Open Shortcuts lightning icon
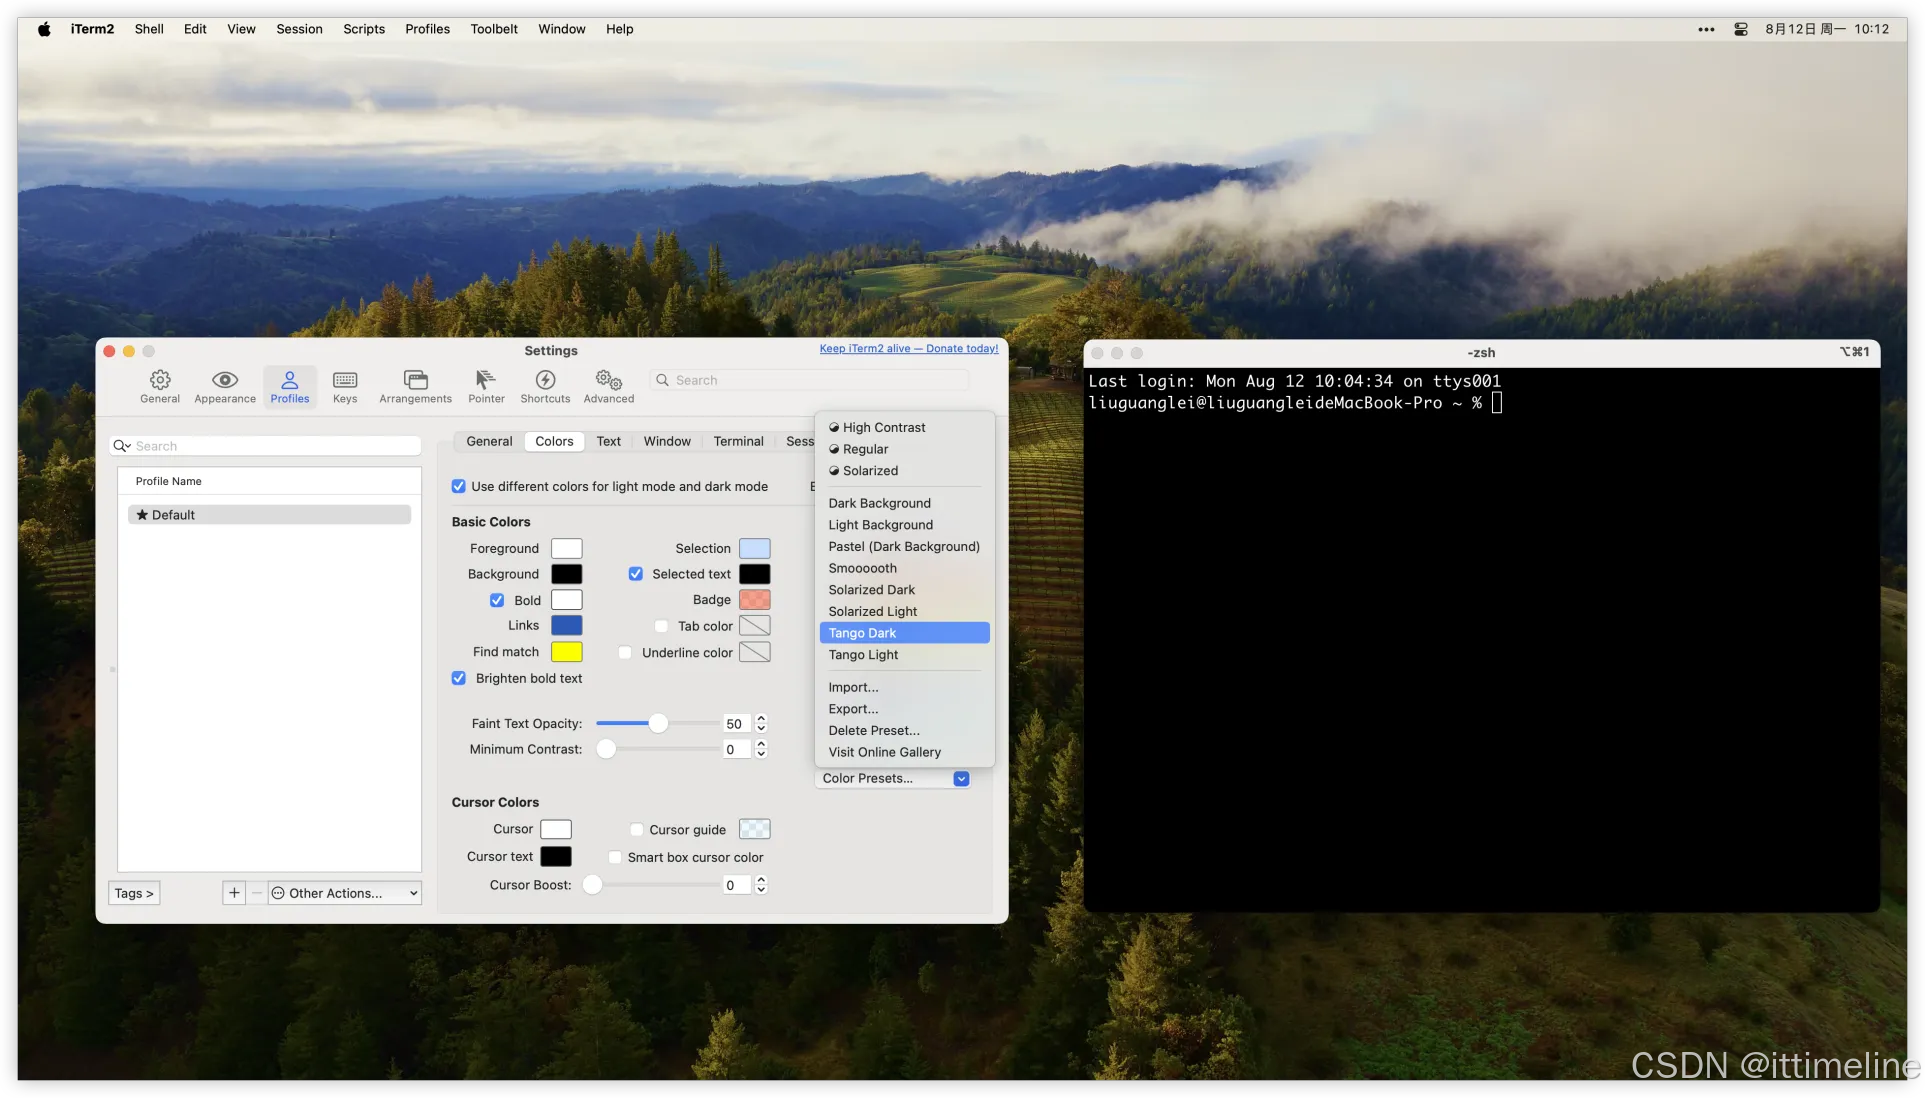The height and width of the screenshot is (1098, 1925). pyautogui.click(x=545, y=380)
